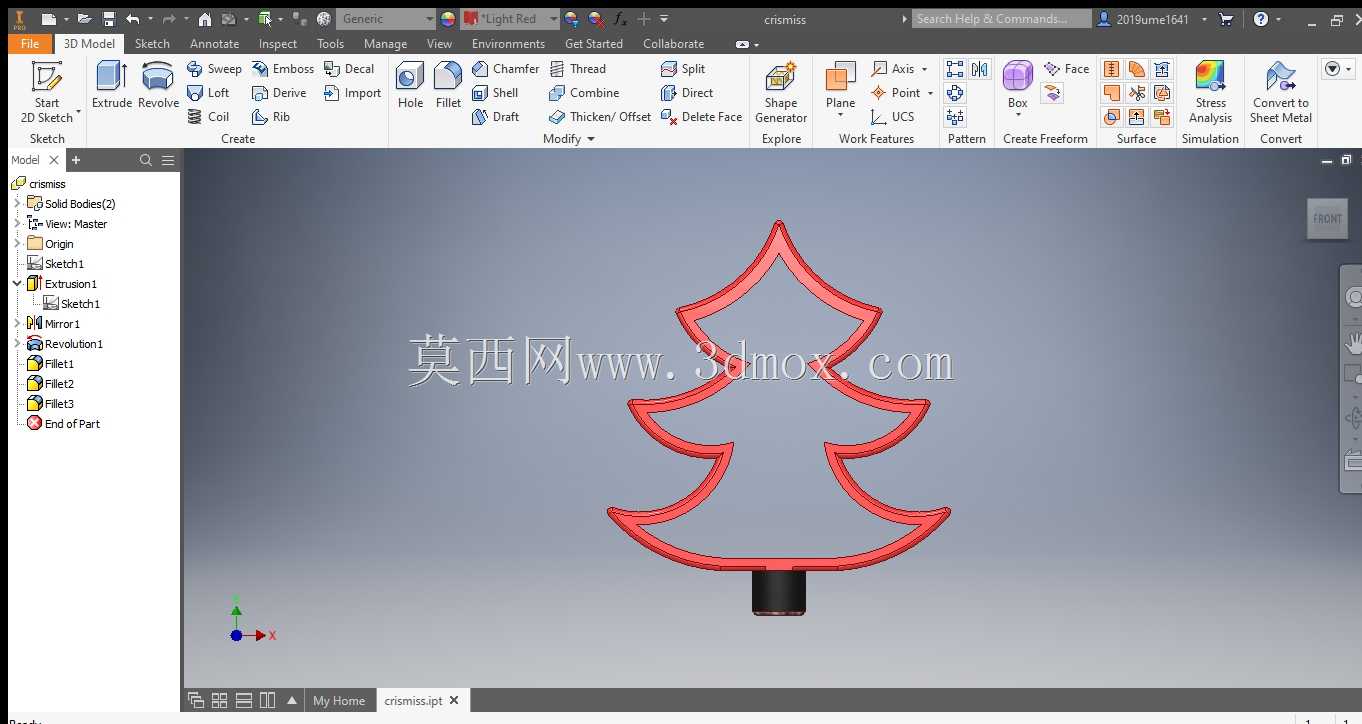The height and width of the screenshot is (724, 1362).
Task: Select Thicken/ Offset tool
Action: coord(600,117)
